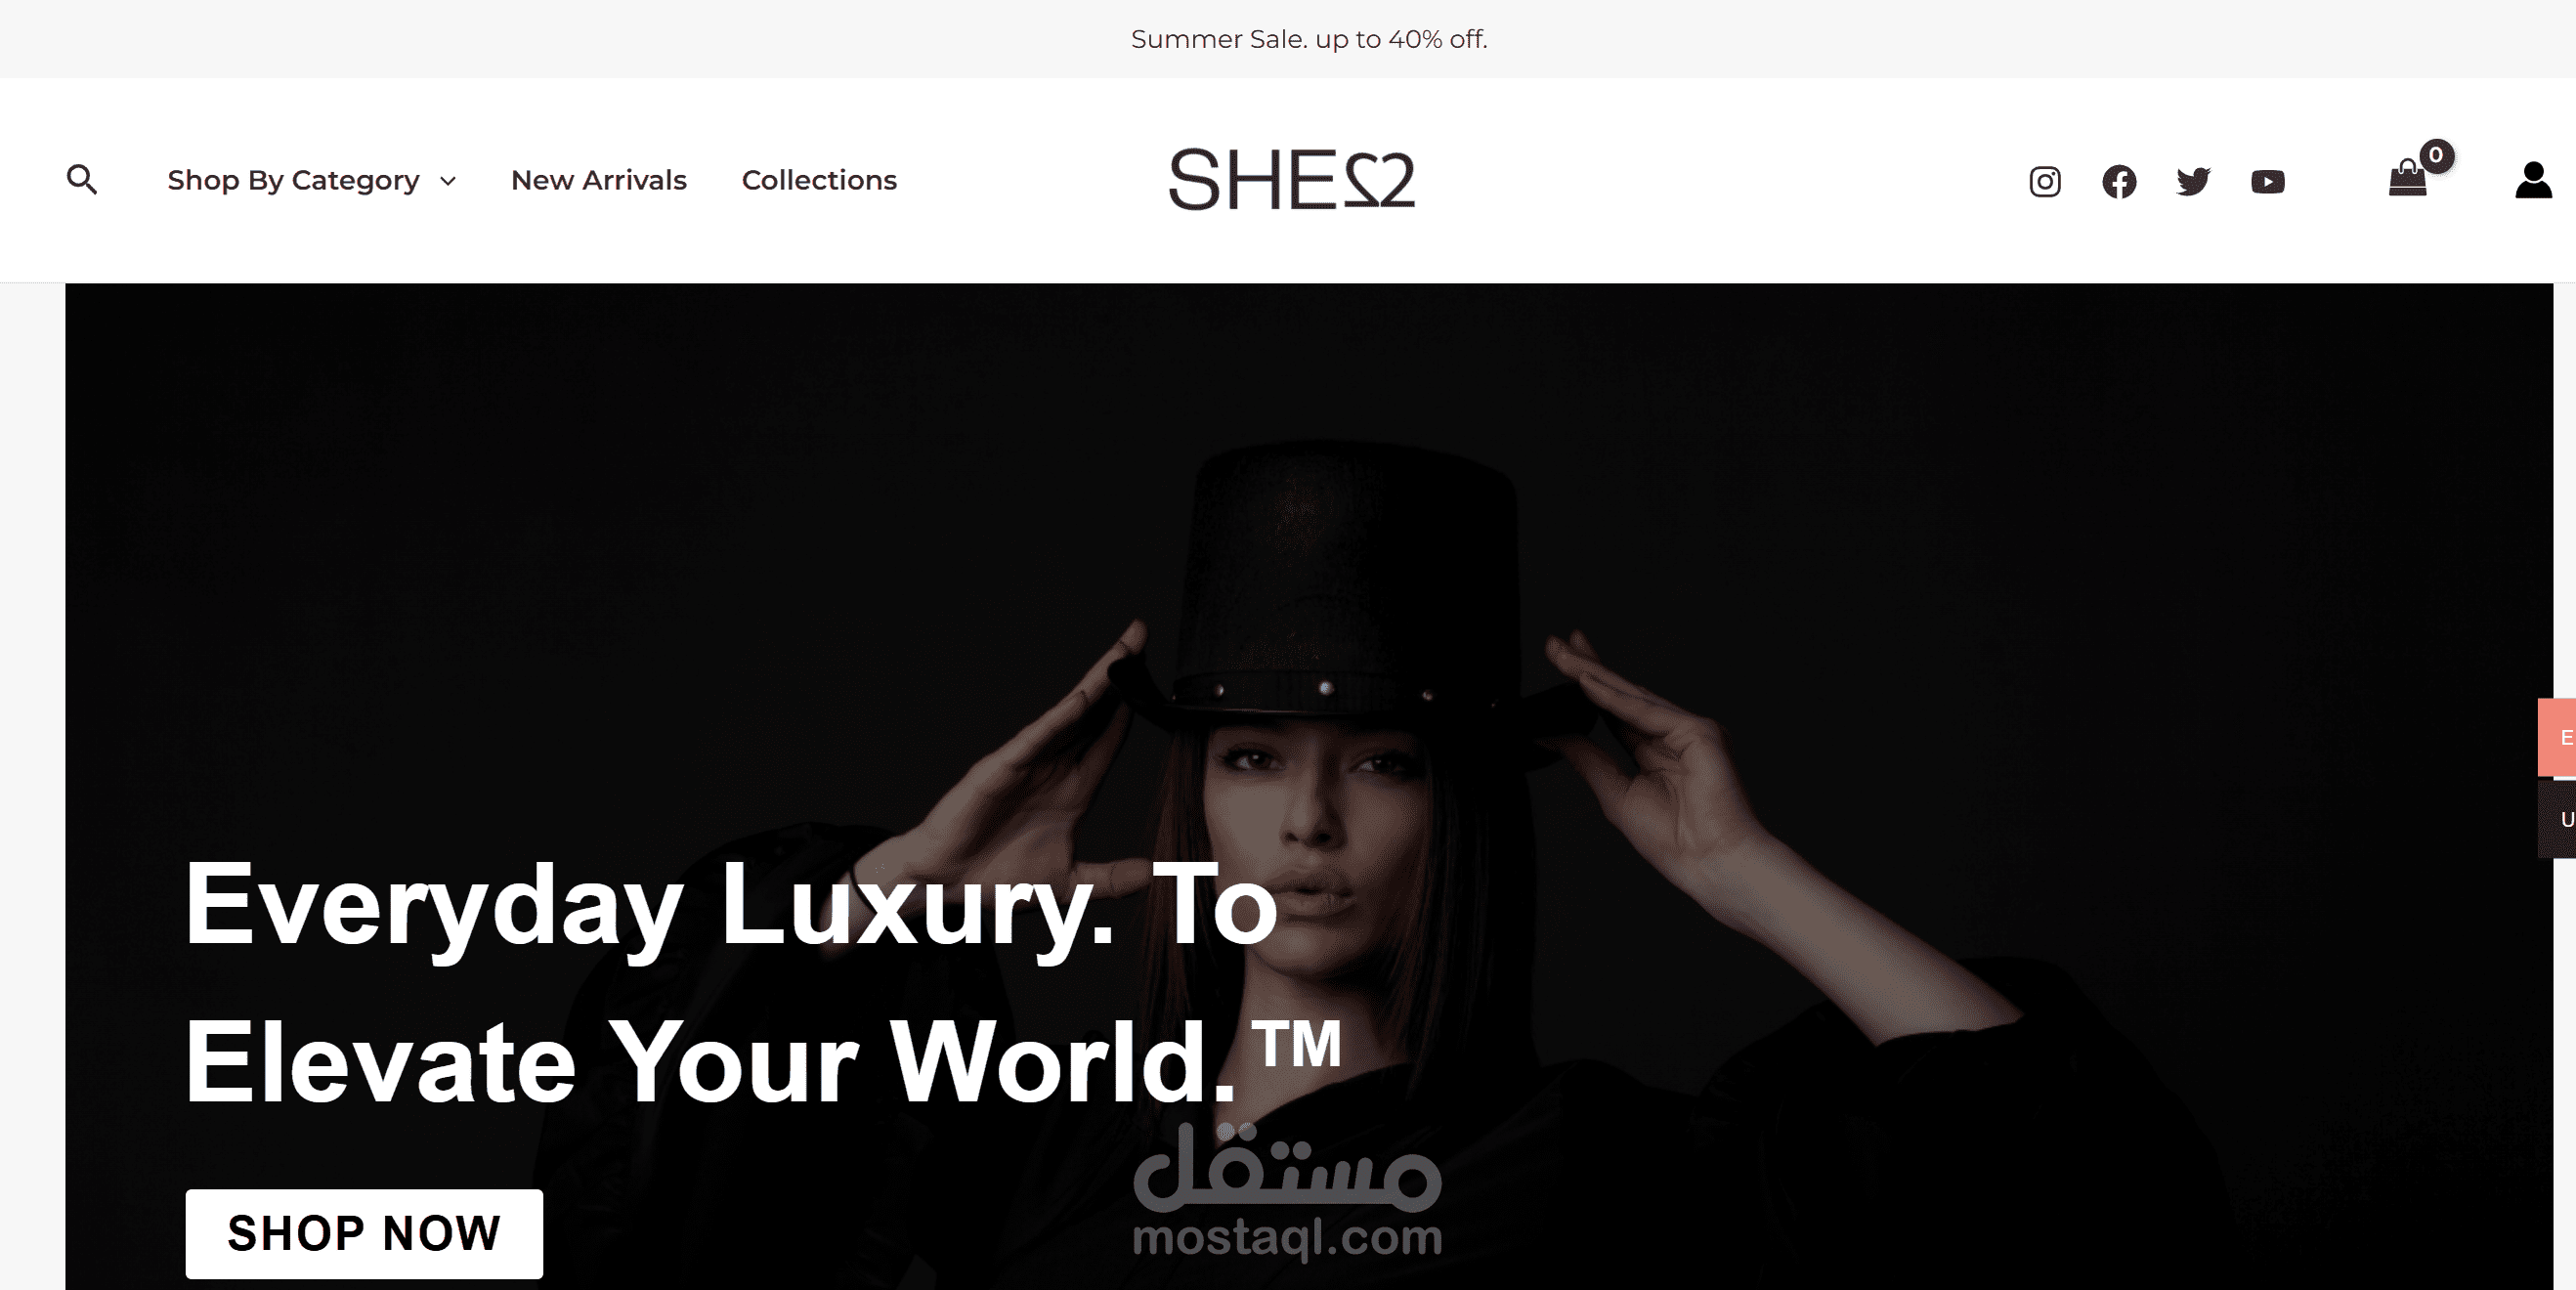Open the search magnifier icon
This screenshot has width=2576, height=1290.
click(x=82, y=180)
